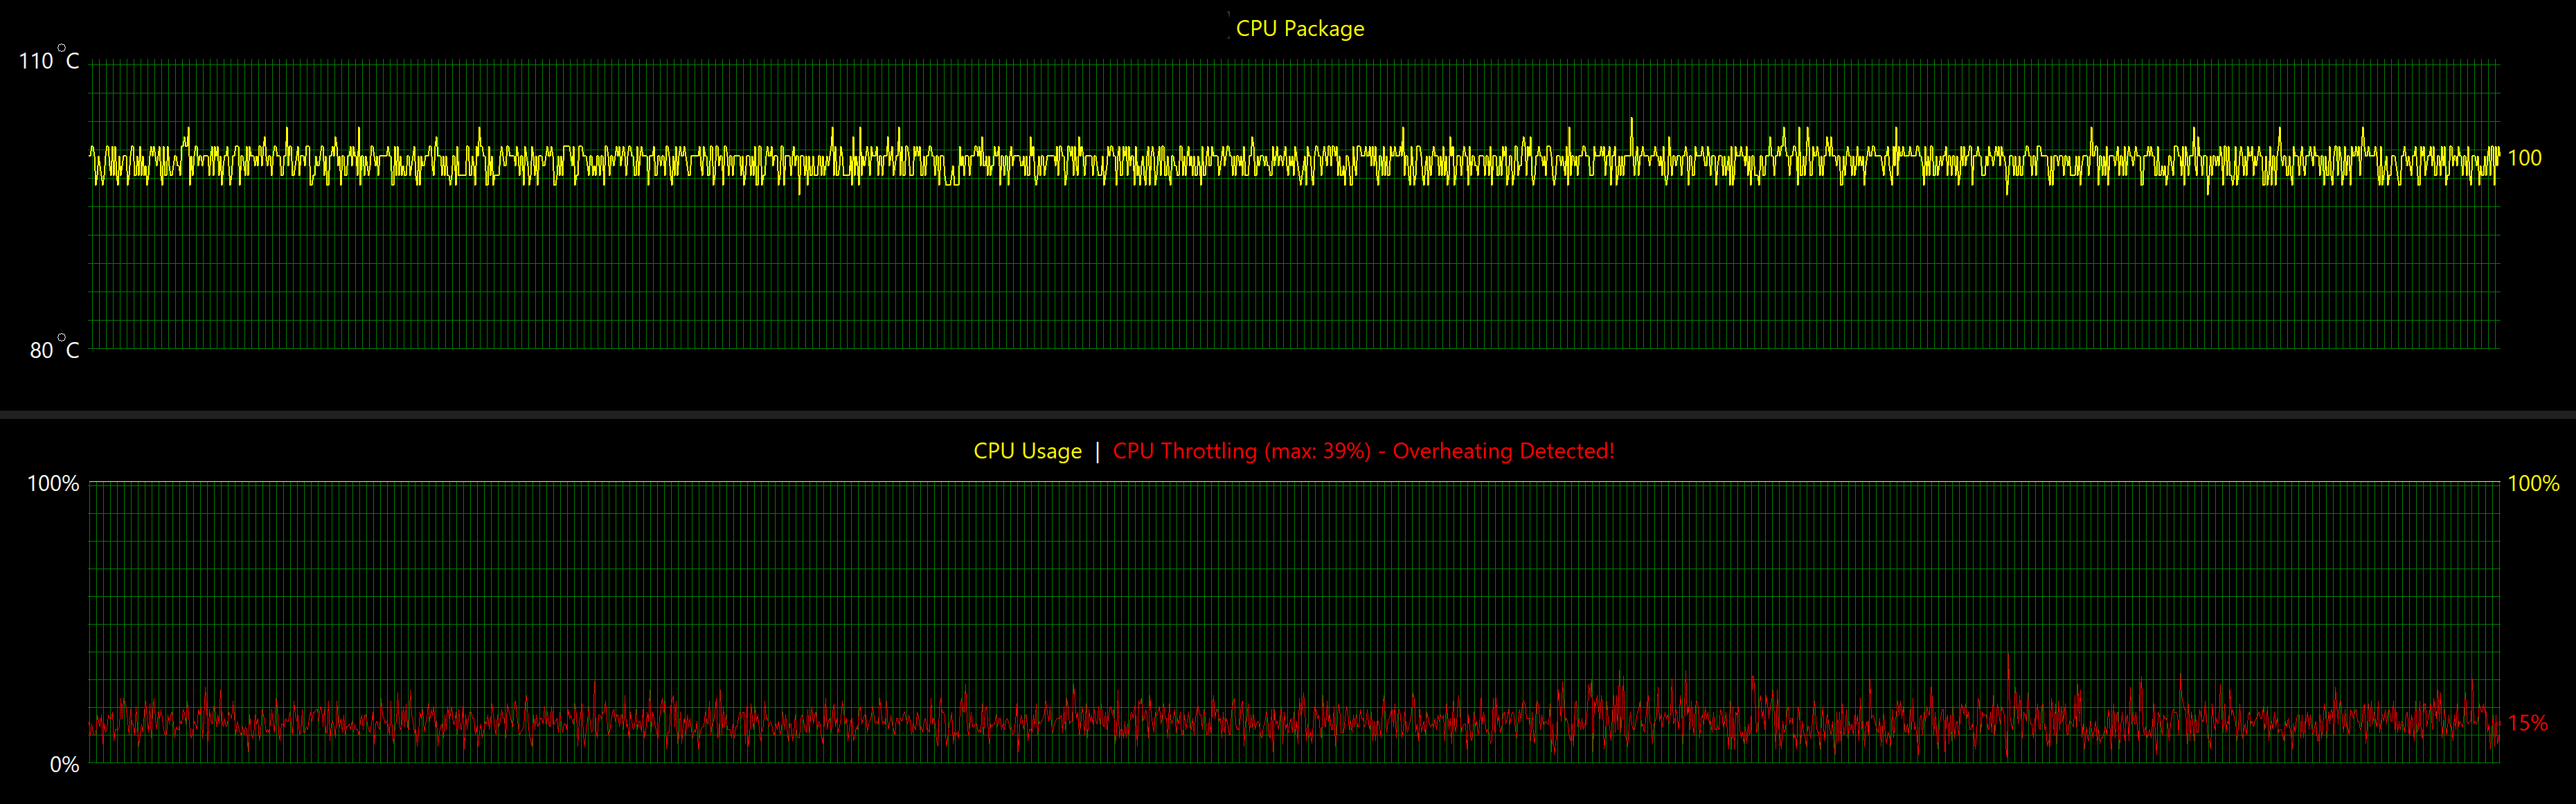Click the "max: 39%" text in throttling label

pos(1319,451)
